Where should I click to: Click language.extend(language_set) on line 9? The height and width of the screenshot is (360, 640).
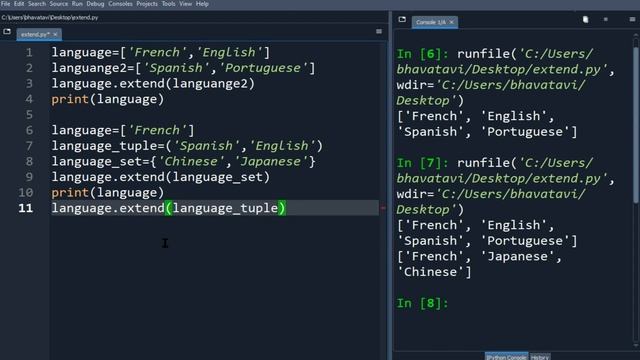pos(160,177)
